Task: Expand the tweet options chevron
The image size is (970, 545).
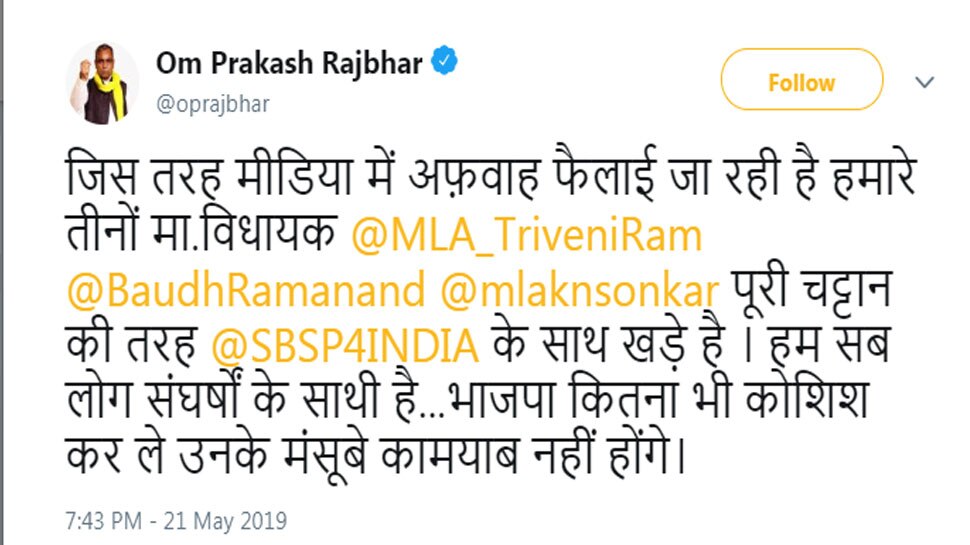Action: click(x=926, y=81)
